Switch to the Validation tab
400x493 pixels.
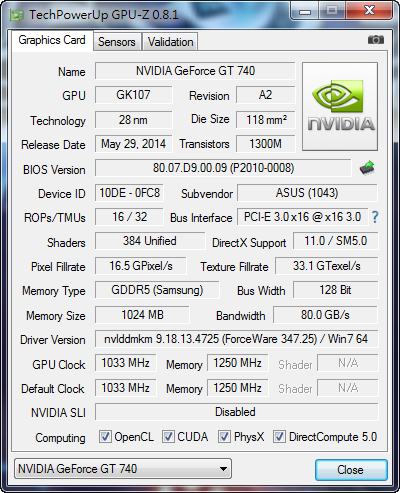click(170, 42)
